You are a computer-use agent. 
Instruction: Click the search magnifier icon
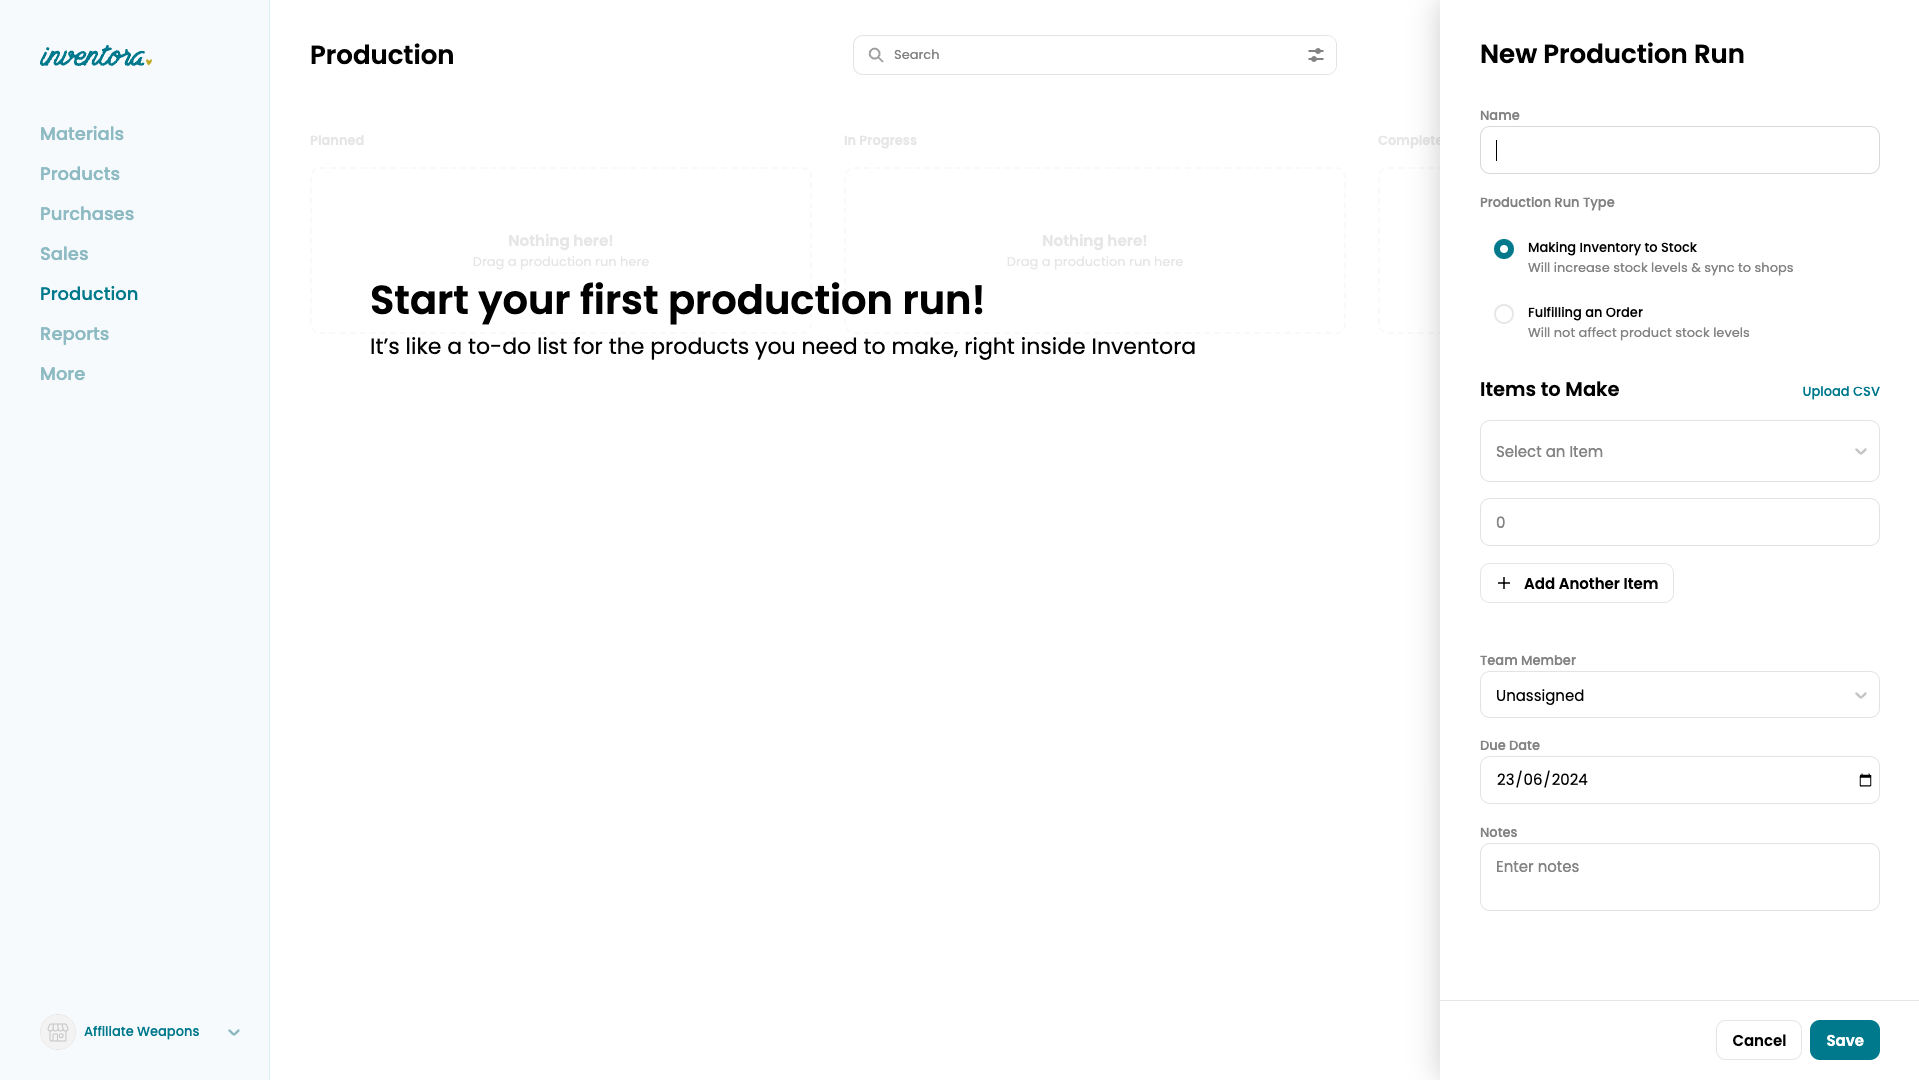(875, 55)
